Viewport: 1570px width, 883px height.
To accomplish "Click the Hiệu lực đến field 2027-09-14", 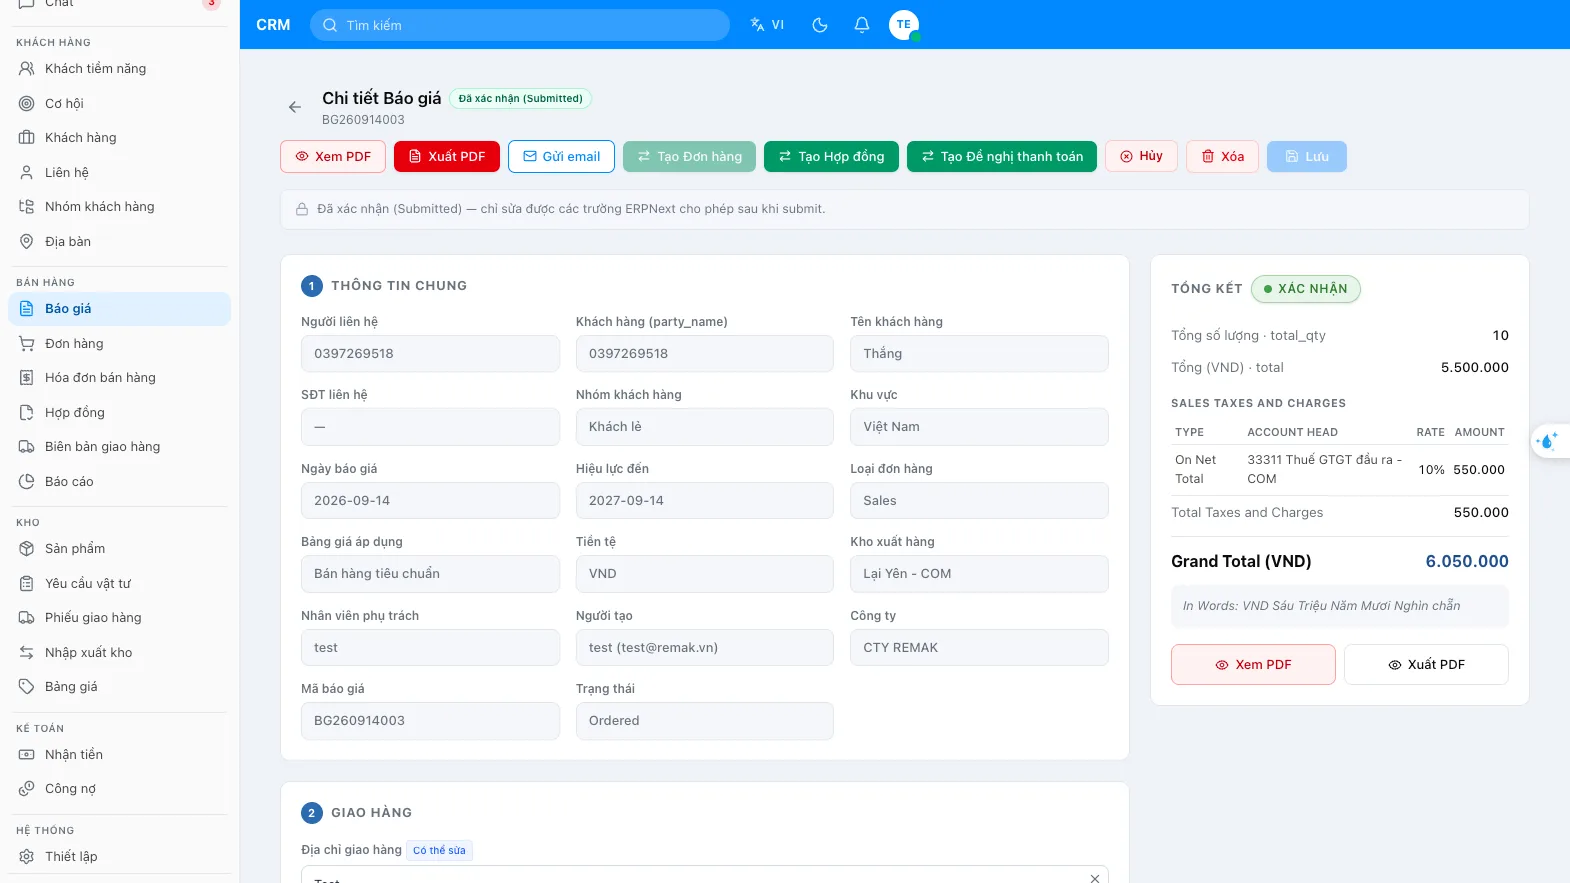I will [705, 501].
